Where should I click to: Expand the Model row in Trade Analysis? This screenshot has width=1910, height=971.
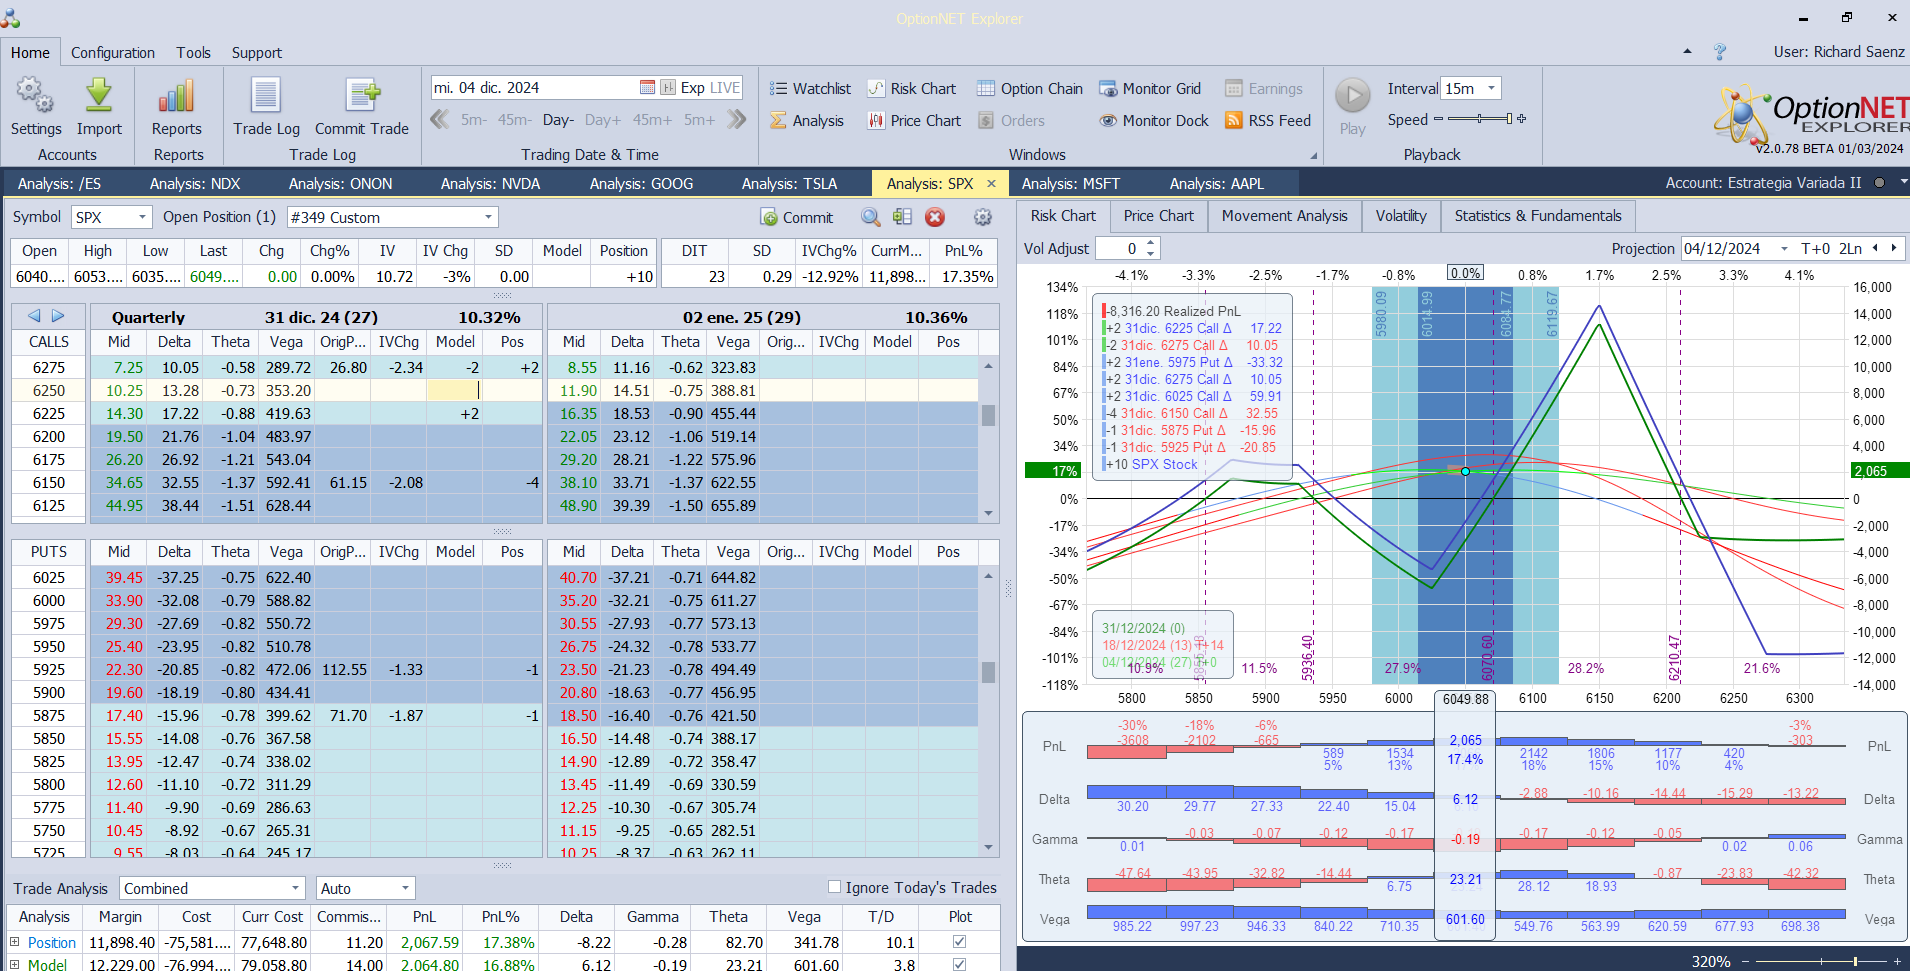[15, 965]
